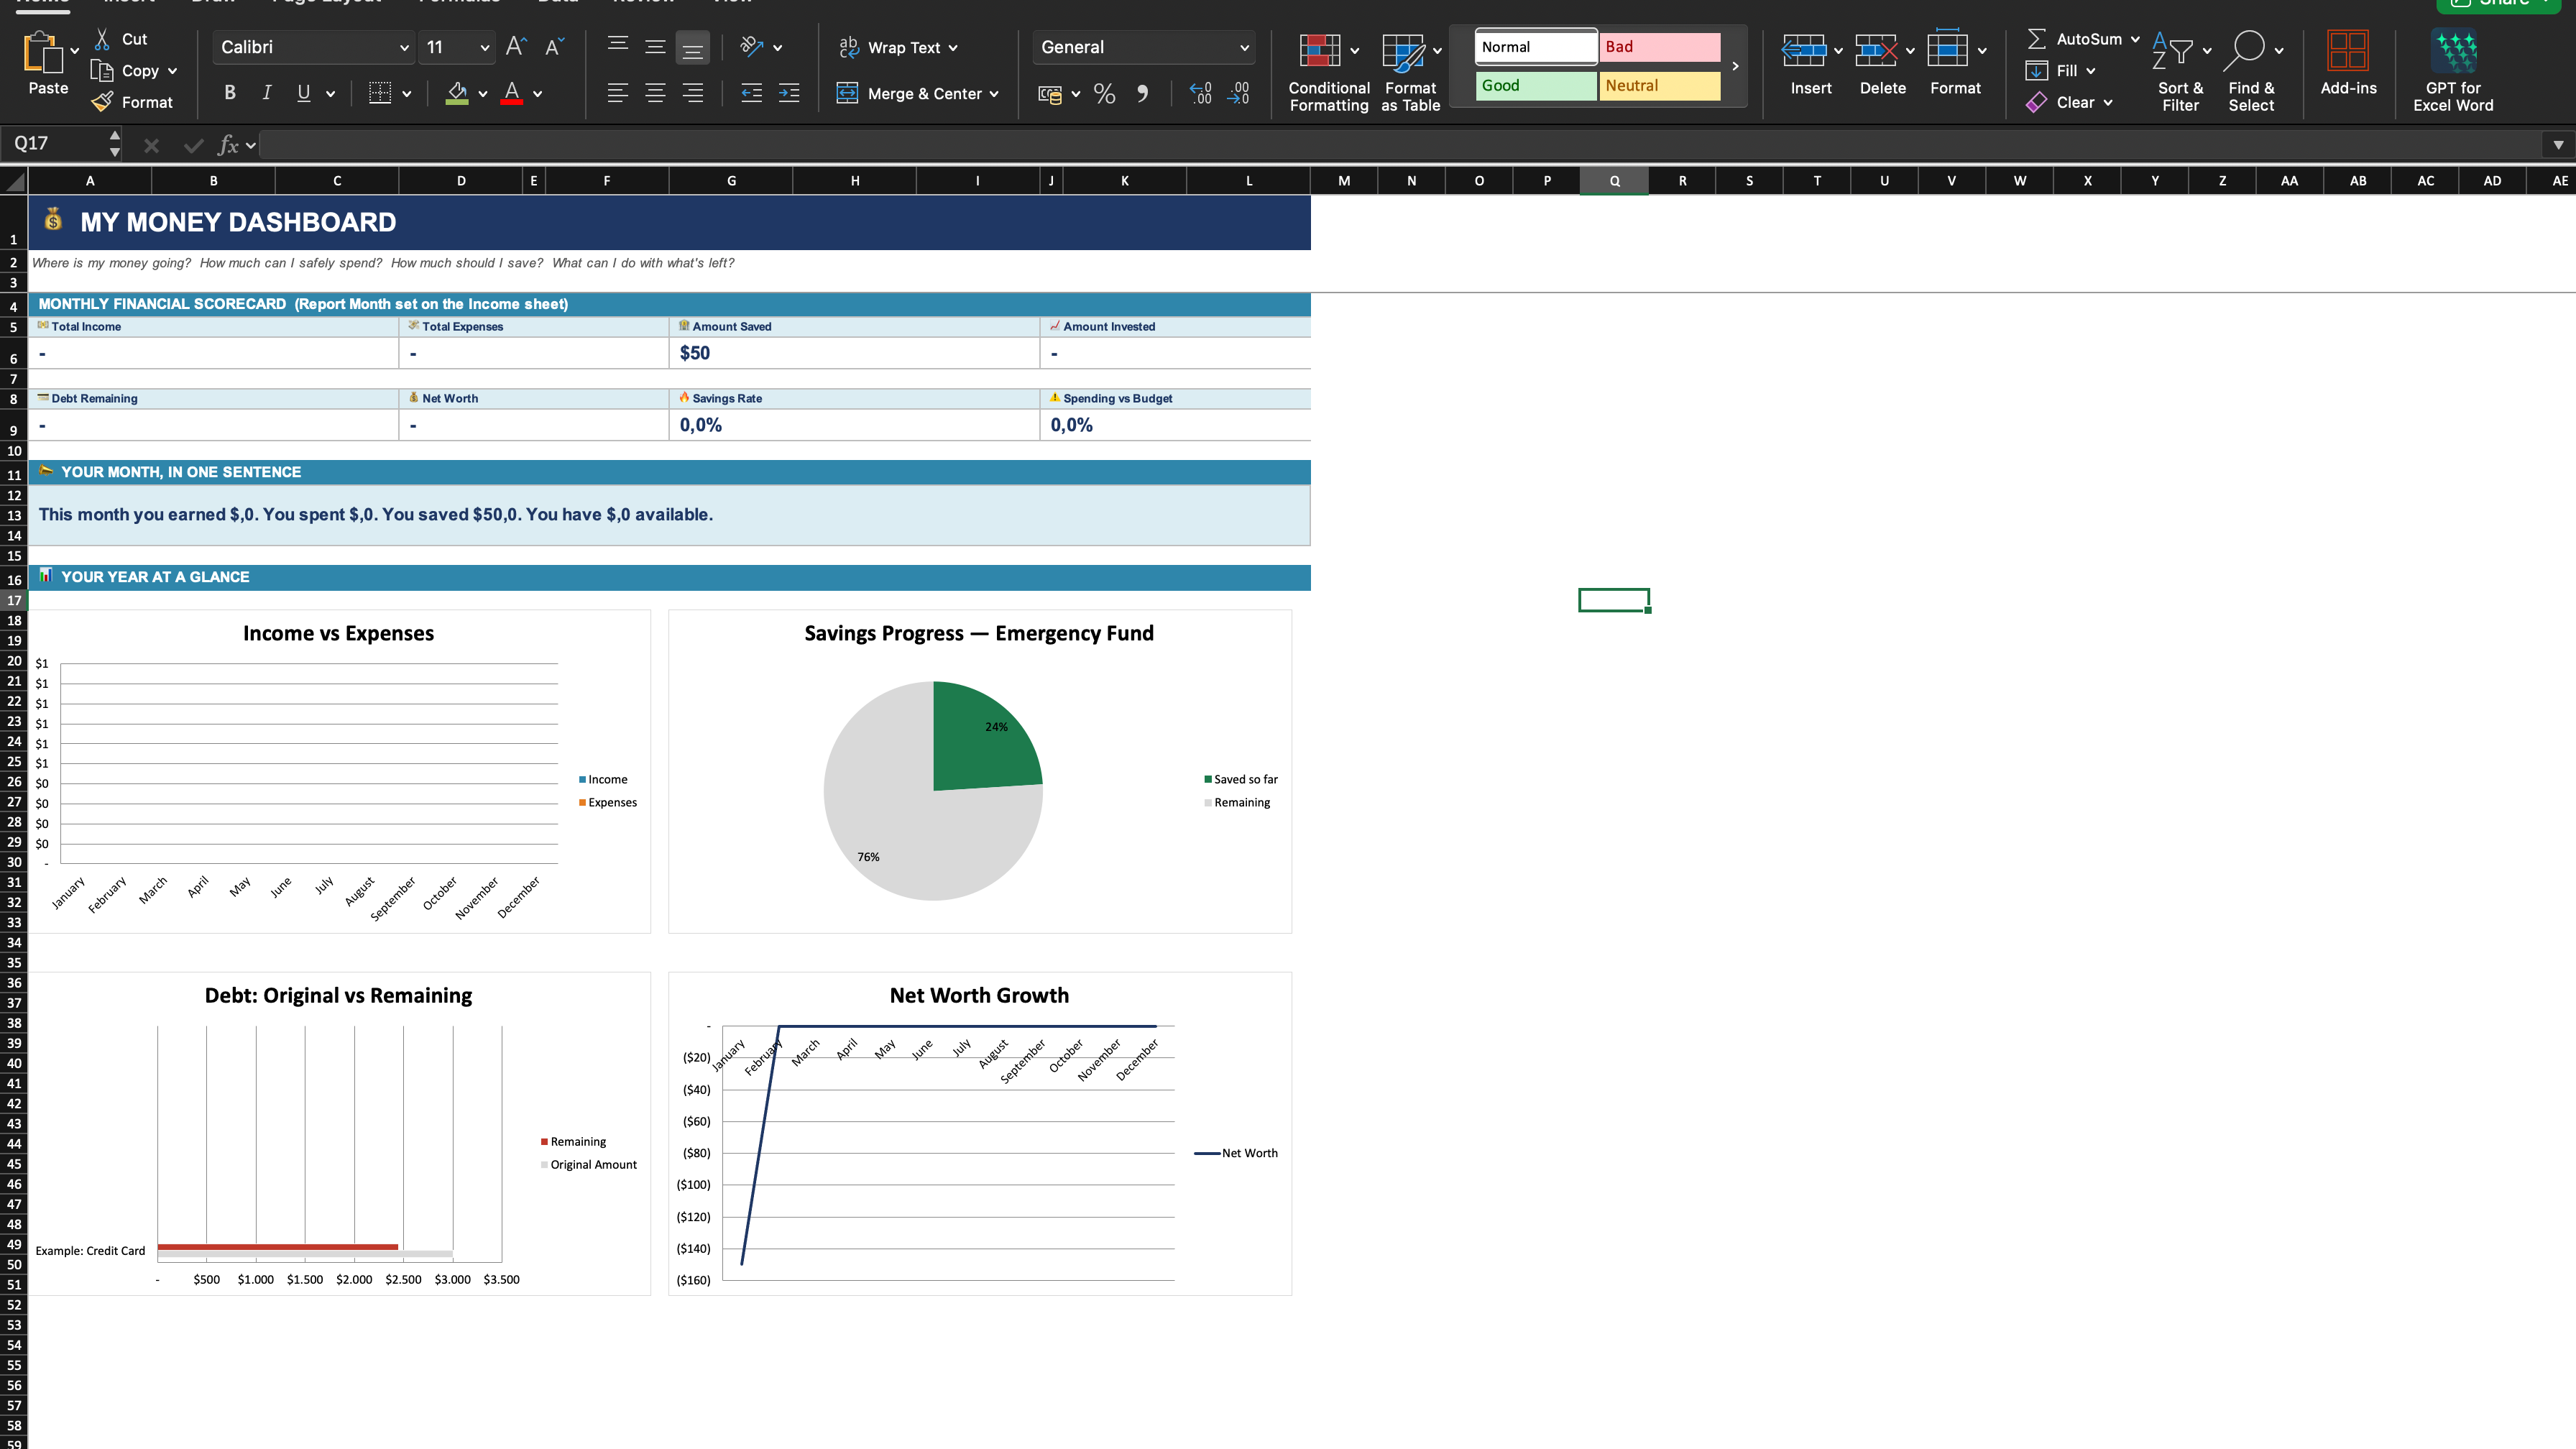Click the Select All corner triangle
Viewport: 2576px width, 1449px height.
pyautogui.click(x=14, y=181)
